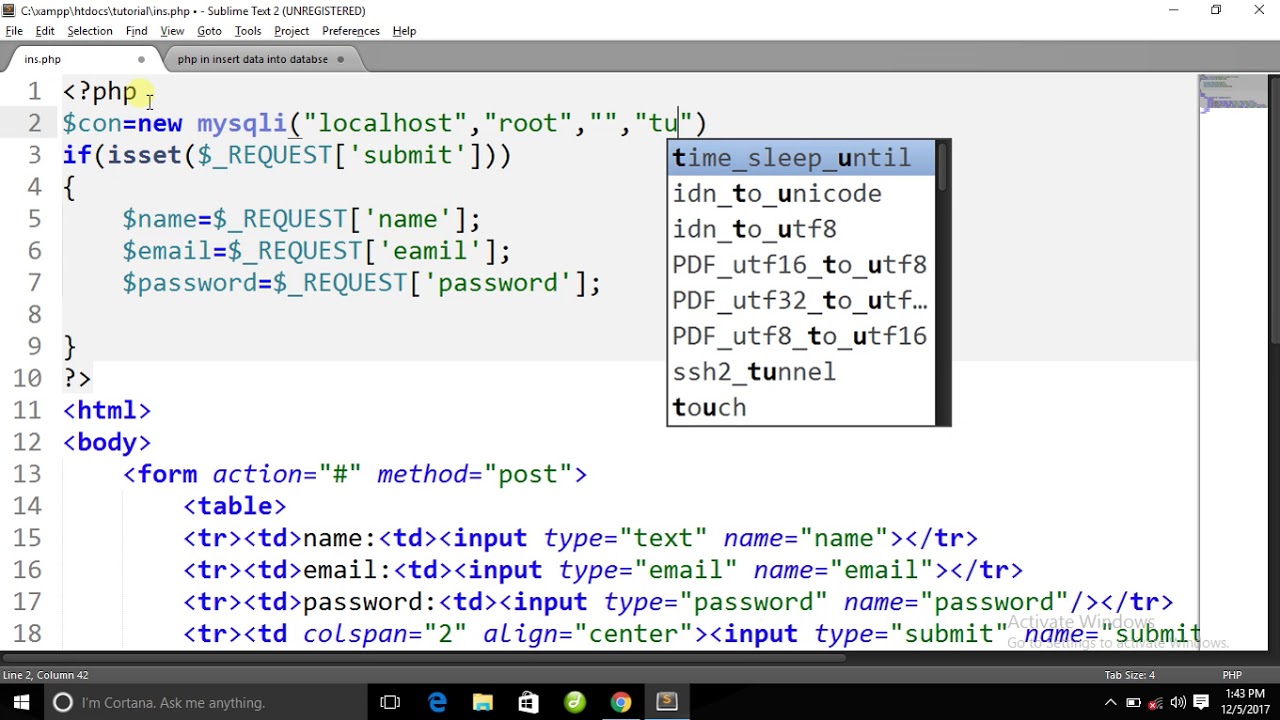This screenshot has height=720, width=1280.
Task: Open Task View from taskbar
Action: click(390, 702)
